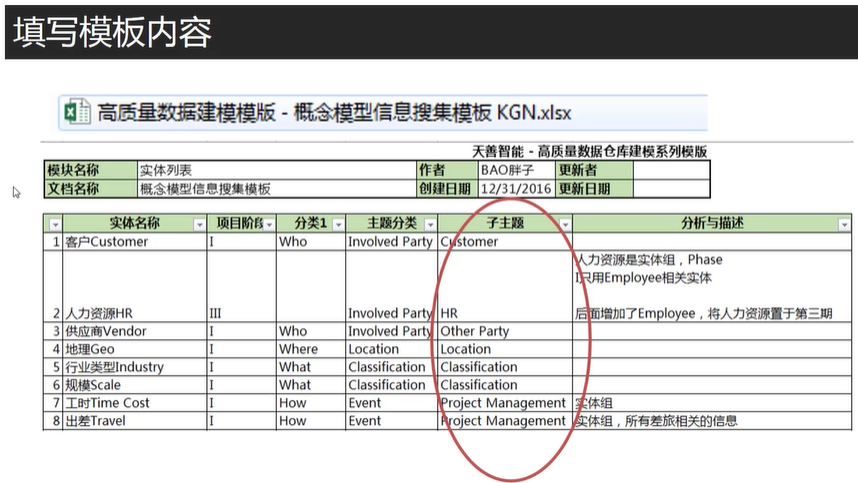Viewport: 858px width, 483px height.
Task: Click the 作者 label cell
Action: [x=447, y=170]
